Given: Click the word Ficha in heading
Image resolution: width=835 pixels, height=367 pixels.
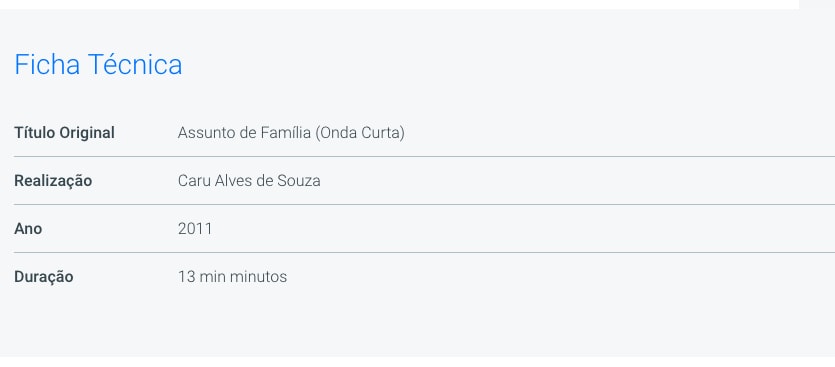Looking at the screenshot, I should click(47, 64).
